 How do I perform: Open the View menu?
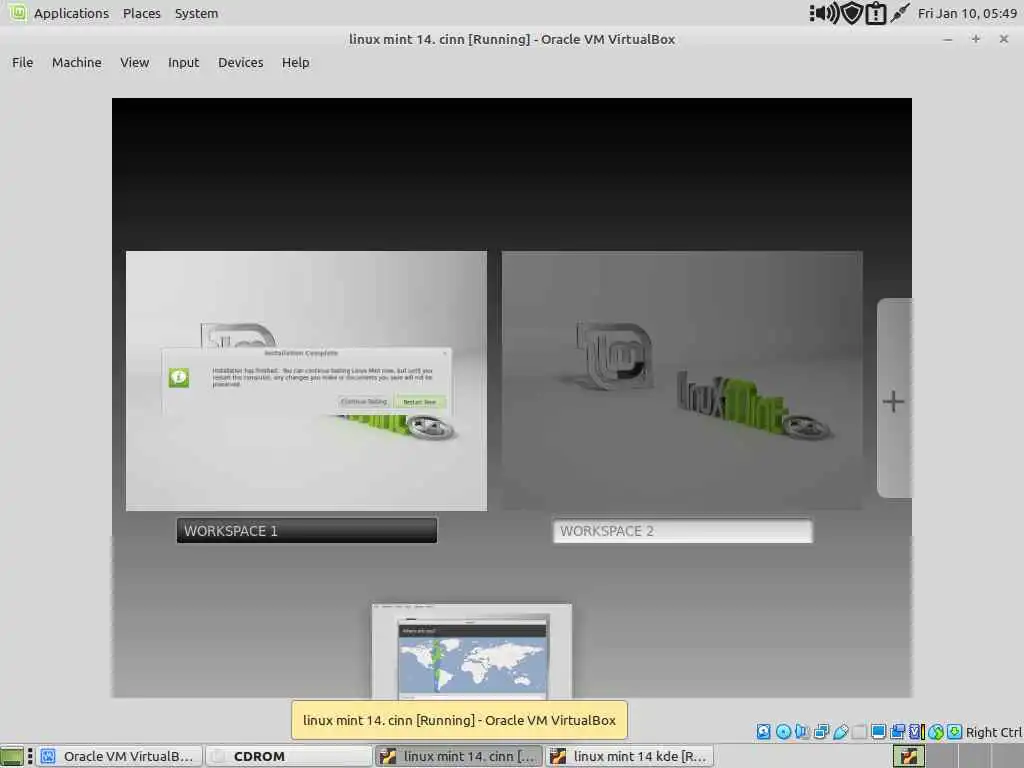(135, 63)
